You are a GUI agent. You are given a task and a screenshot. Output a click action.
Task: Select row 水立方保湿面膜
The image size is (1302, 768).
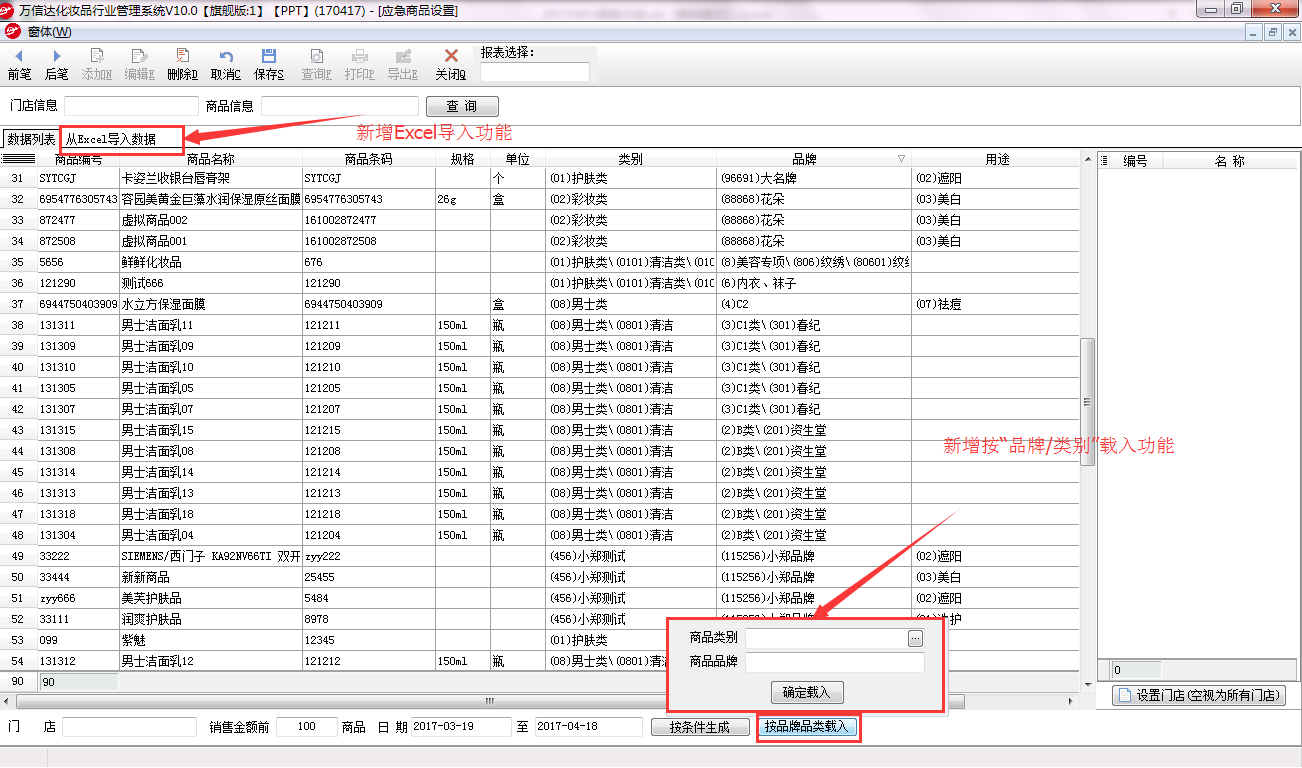tap(541, 304)
